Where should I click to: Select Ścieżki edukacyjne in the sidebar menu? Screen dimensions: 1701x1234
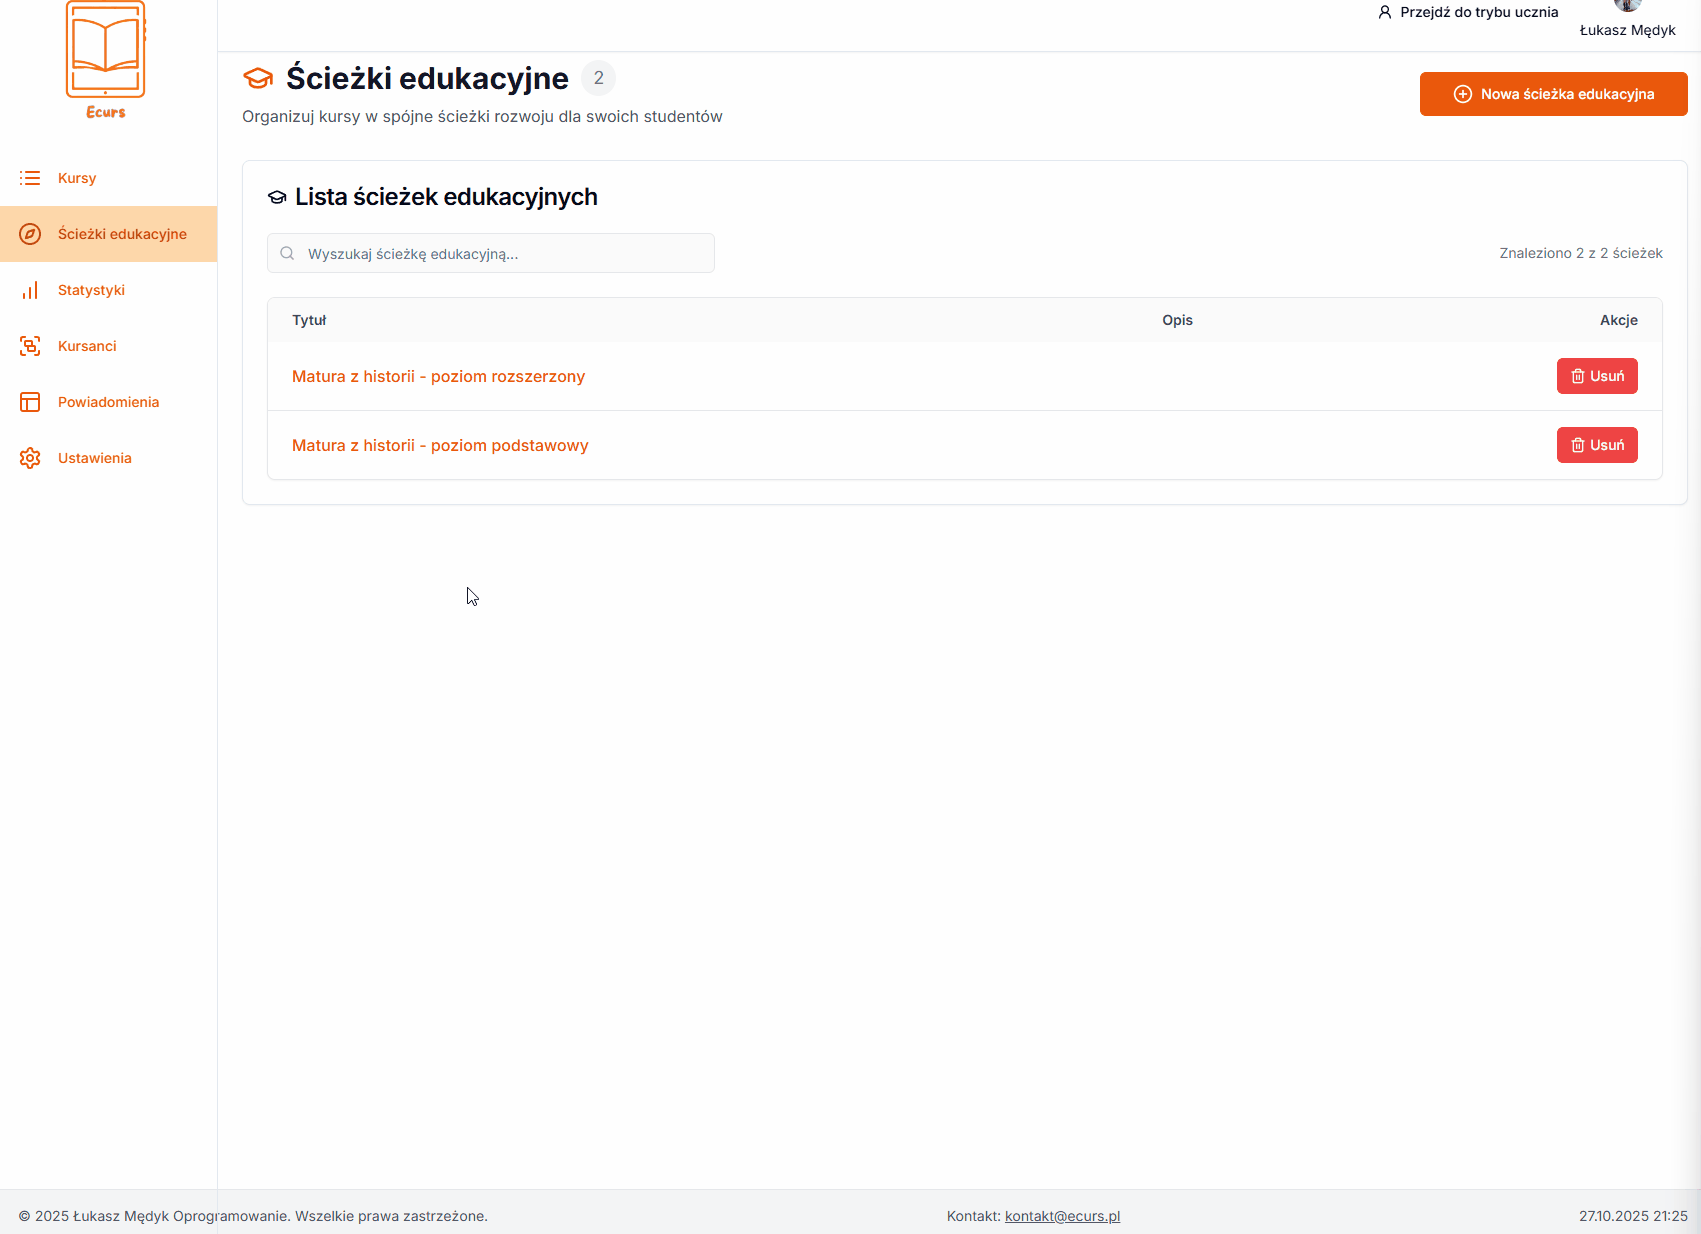click(122, 234)
